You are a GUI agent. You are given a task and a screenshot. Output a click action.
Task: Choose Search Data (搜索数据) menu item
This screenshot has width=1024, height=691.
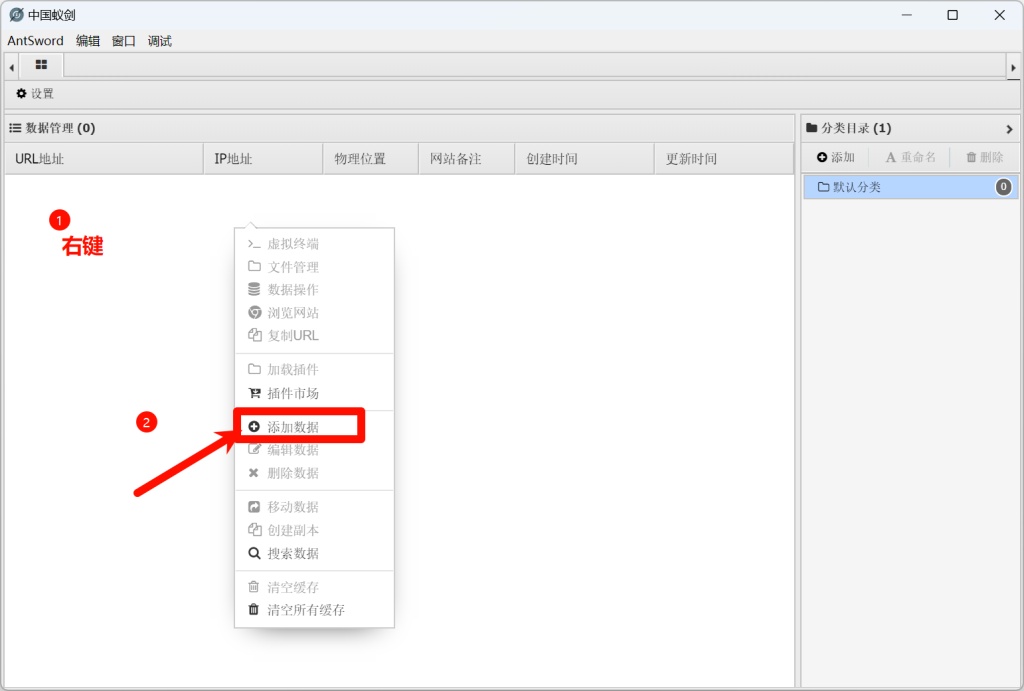click(293, 553)
